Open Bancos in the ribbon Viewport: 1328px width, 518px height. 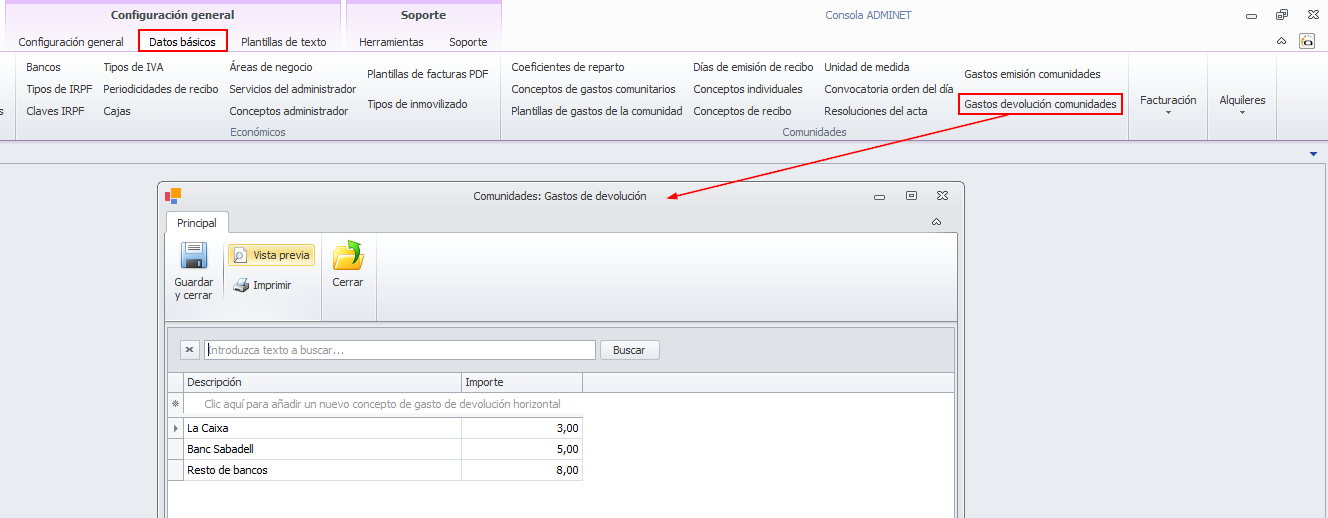(x=43, y=67)
